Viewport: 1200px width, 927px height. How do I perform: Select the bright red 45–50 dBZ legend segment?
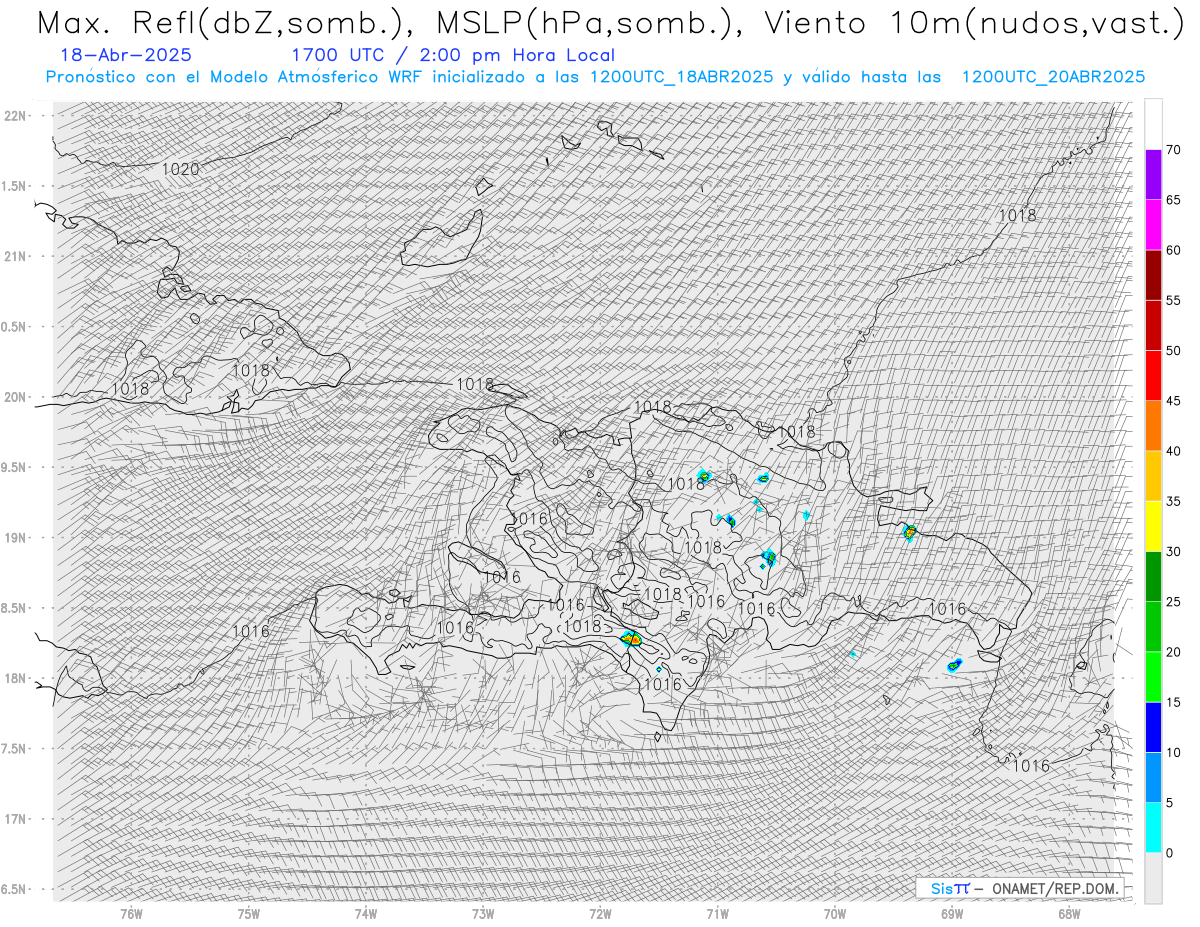(x=1153, y=375)
